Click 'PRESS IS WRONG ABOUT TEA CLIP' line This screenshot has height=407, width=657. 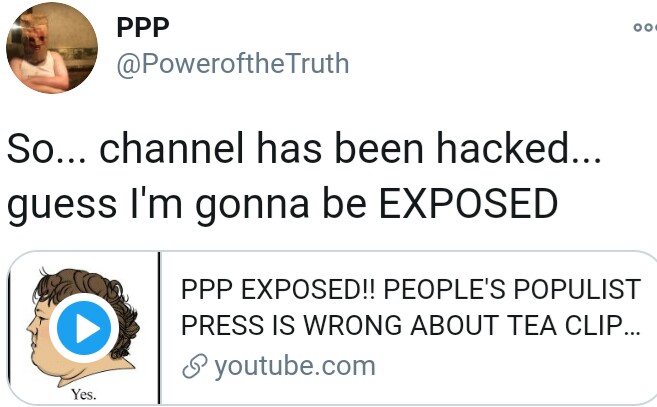pos(411,325)
